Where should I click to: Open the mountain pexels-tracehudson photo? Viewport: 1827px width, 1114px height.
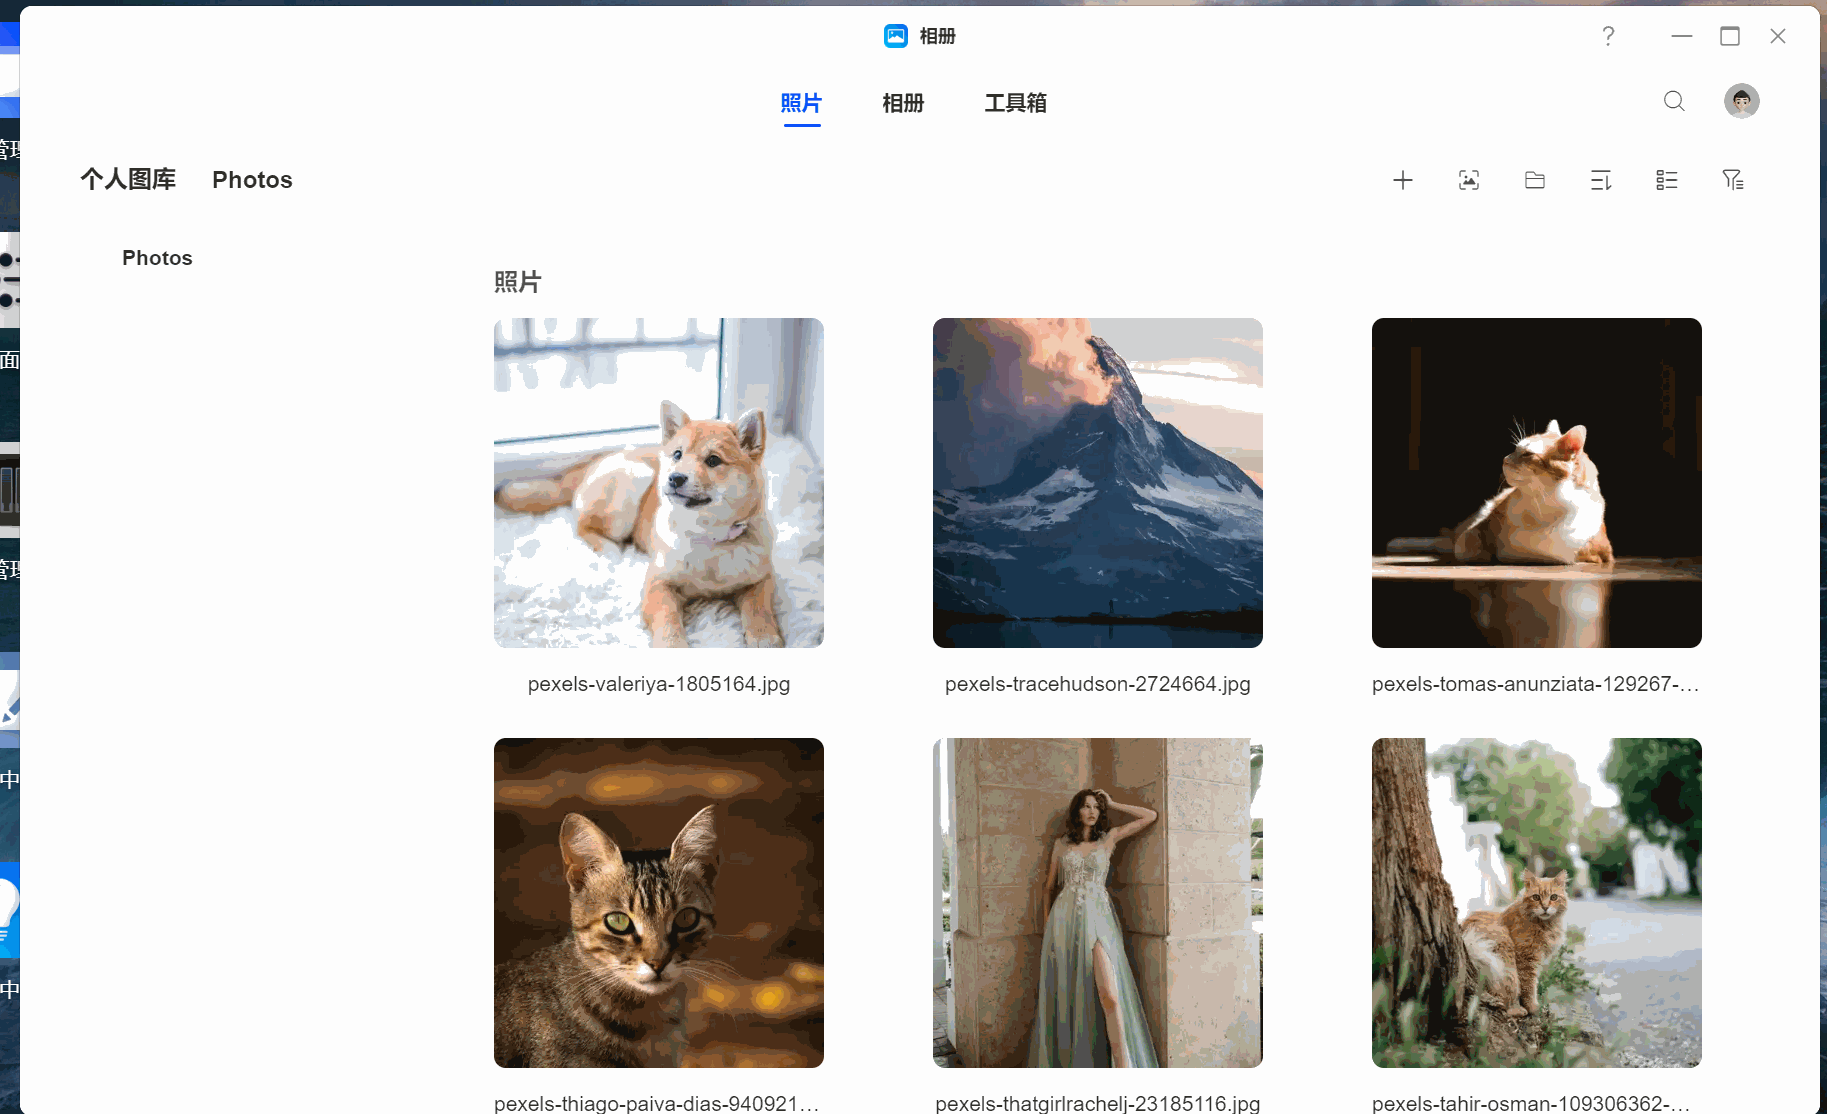click(1098, 483)
